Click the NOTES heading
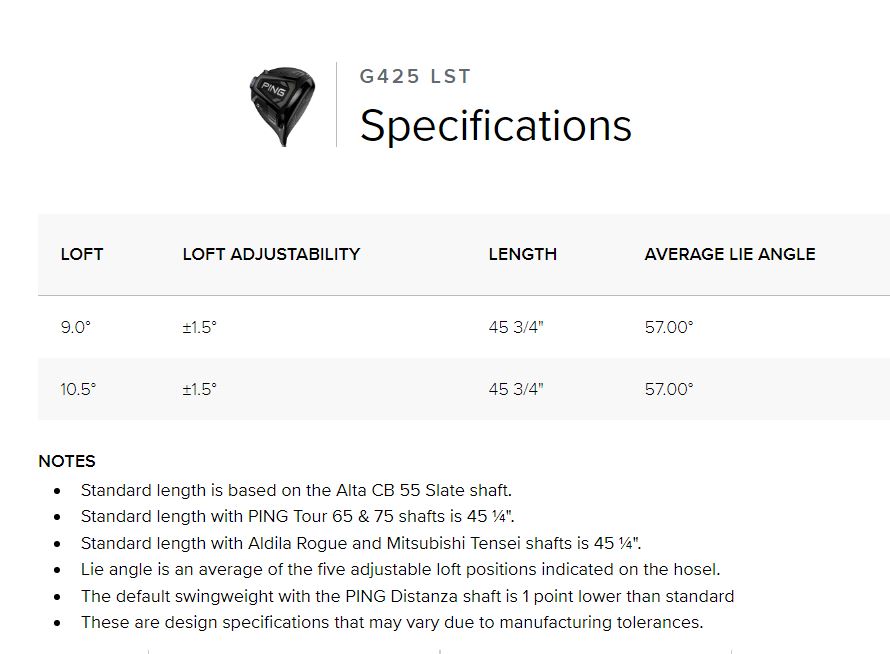The image size is (890, 654). point(67,461)
